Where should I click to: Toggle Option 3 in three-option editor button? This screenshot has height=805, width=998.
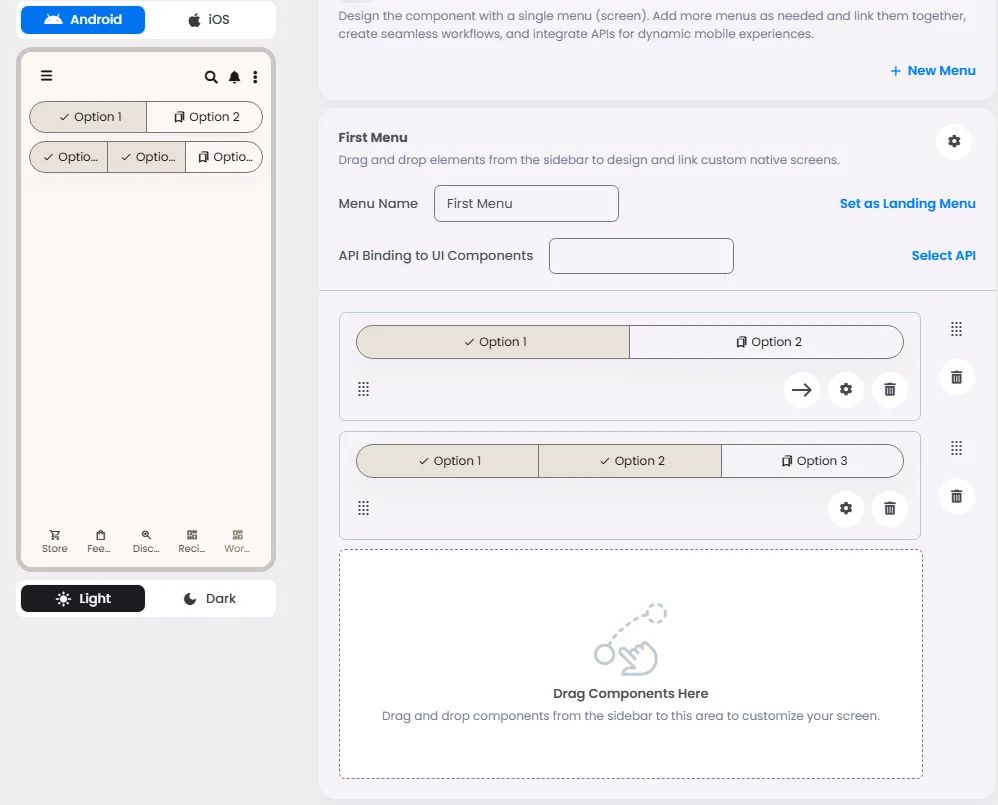pos(813,461)
